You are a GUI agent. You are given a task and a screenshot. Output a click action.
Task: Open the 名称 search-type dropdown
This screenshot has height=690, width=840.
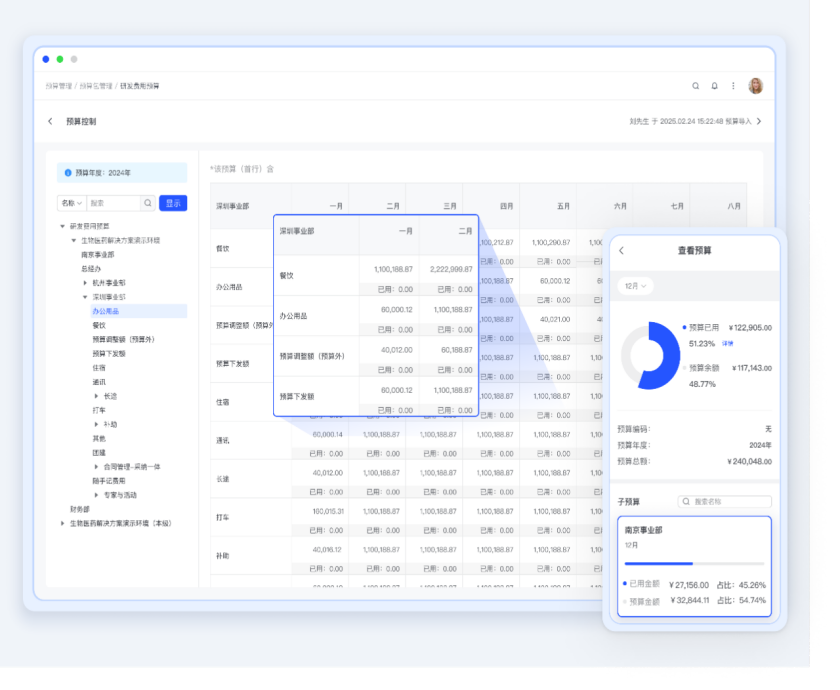point(71,203)
